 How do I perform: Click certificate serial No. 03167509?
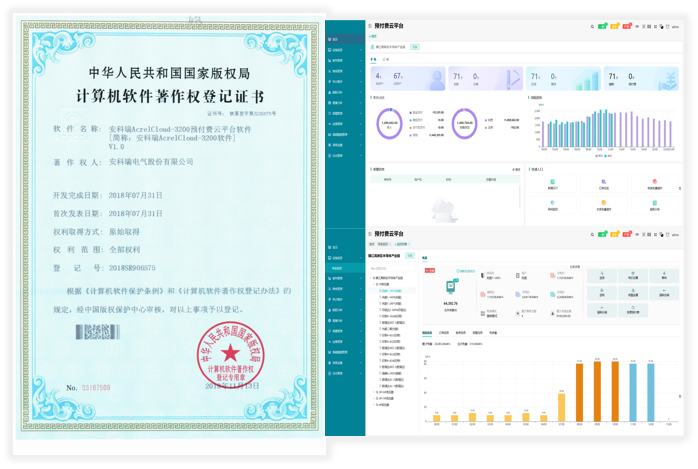tap(88, 388)
